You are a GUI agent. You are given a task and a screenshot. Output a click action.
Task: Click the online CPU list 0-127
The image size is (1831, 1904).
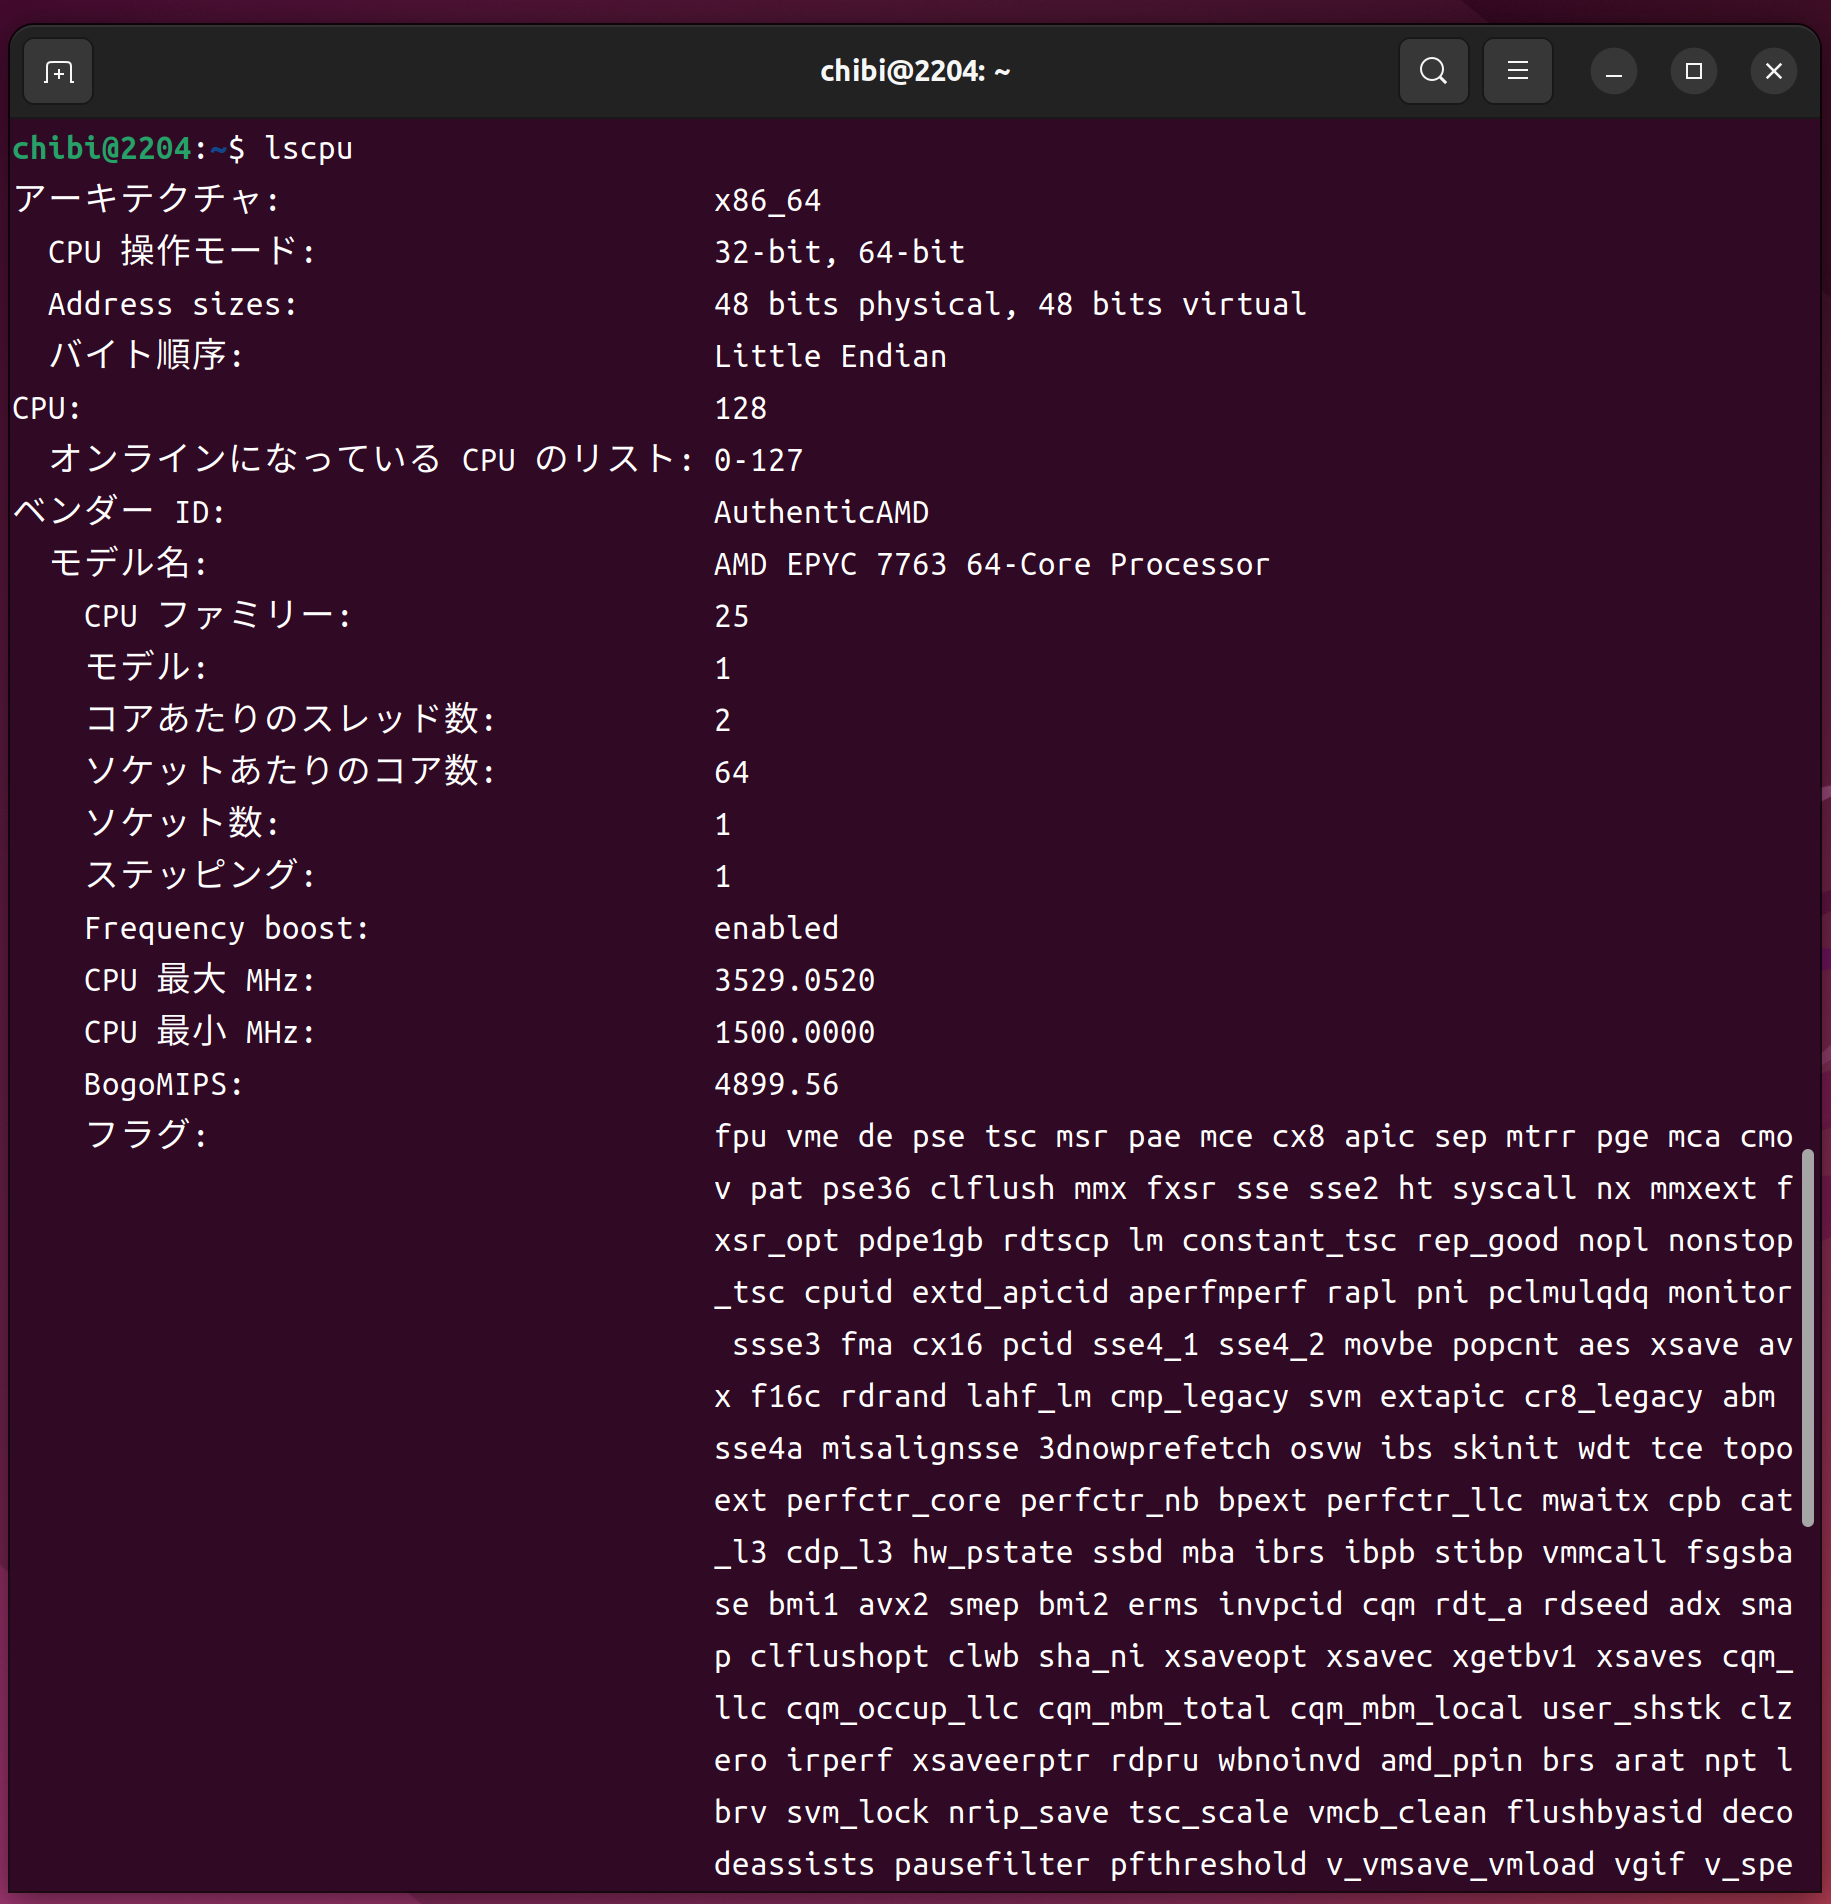[x=758, y=461]
